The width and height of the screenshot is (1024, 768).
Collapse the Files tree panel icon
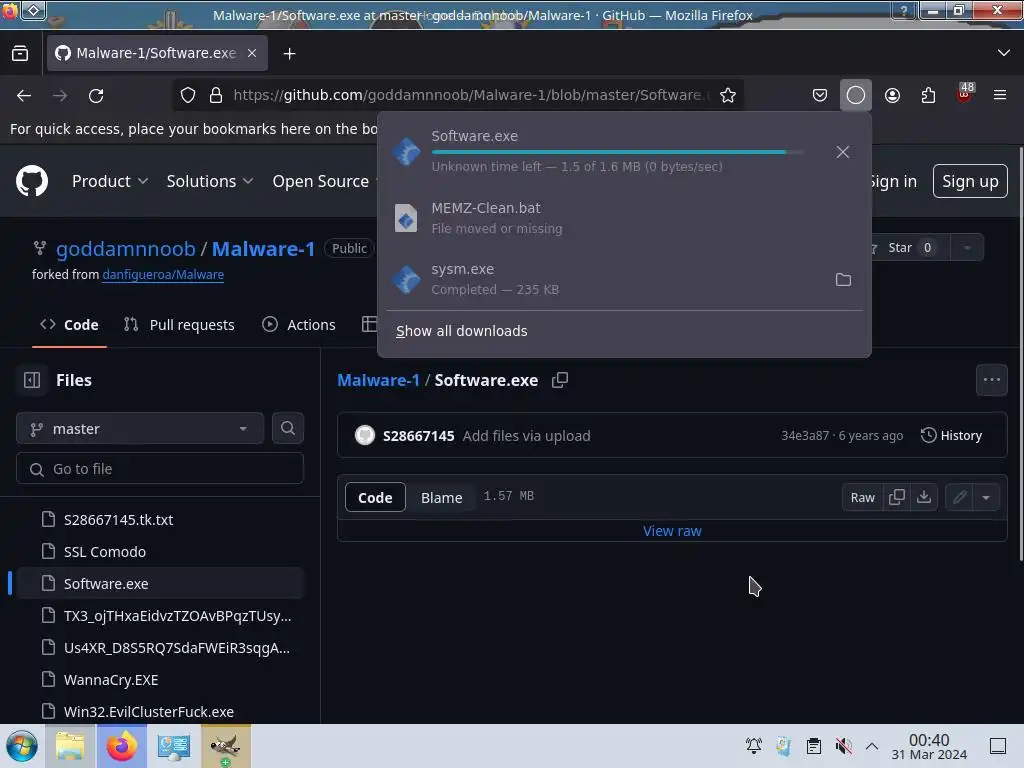click(x=32, y=380)
